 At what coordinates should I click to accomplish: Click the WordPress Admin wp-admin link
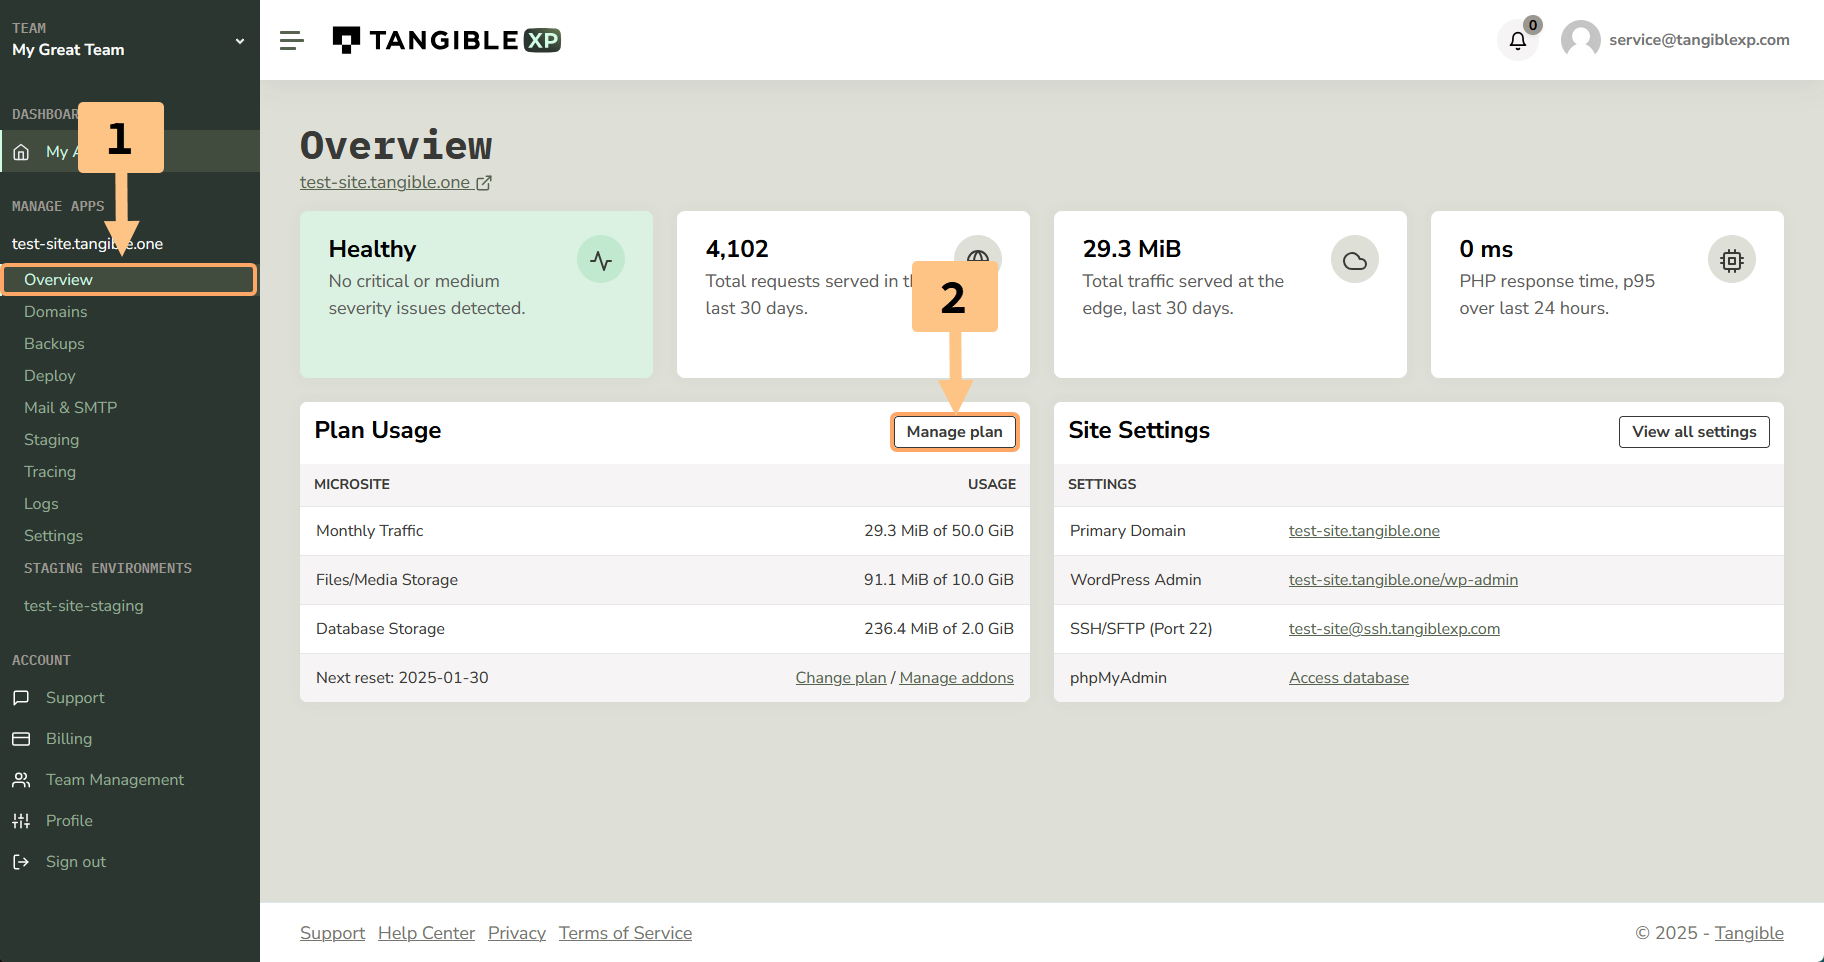point(1402,580)
